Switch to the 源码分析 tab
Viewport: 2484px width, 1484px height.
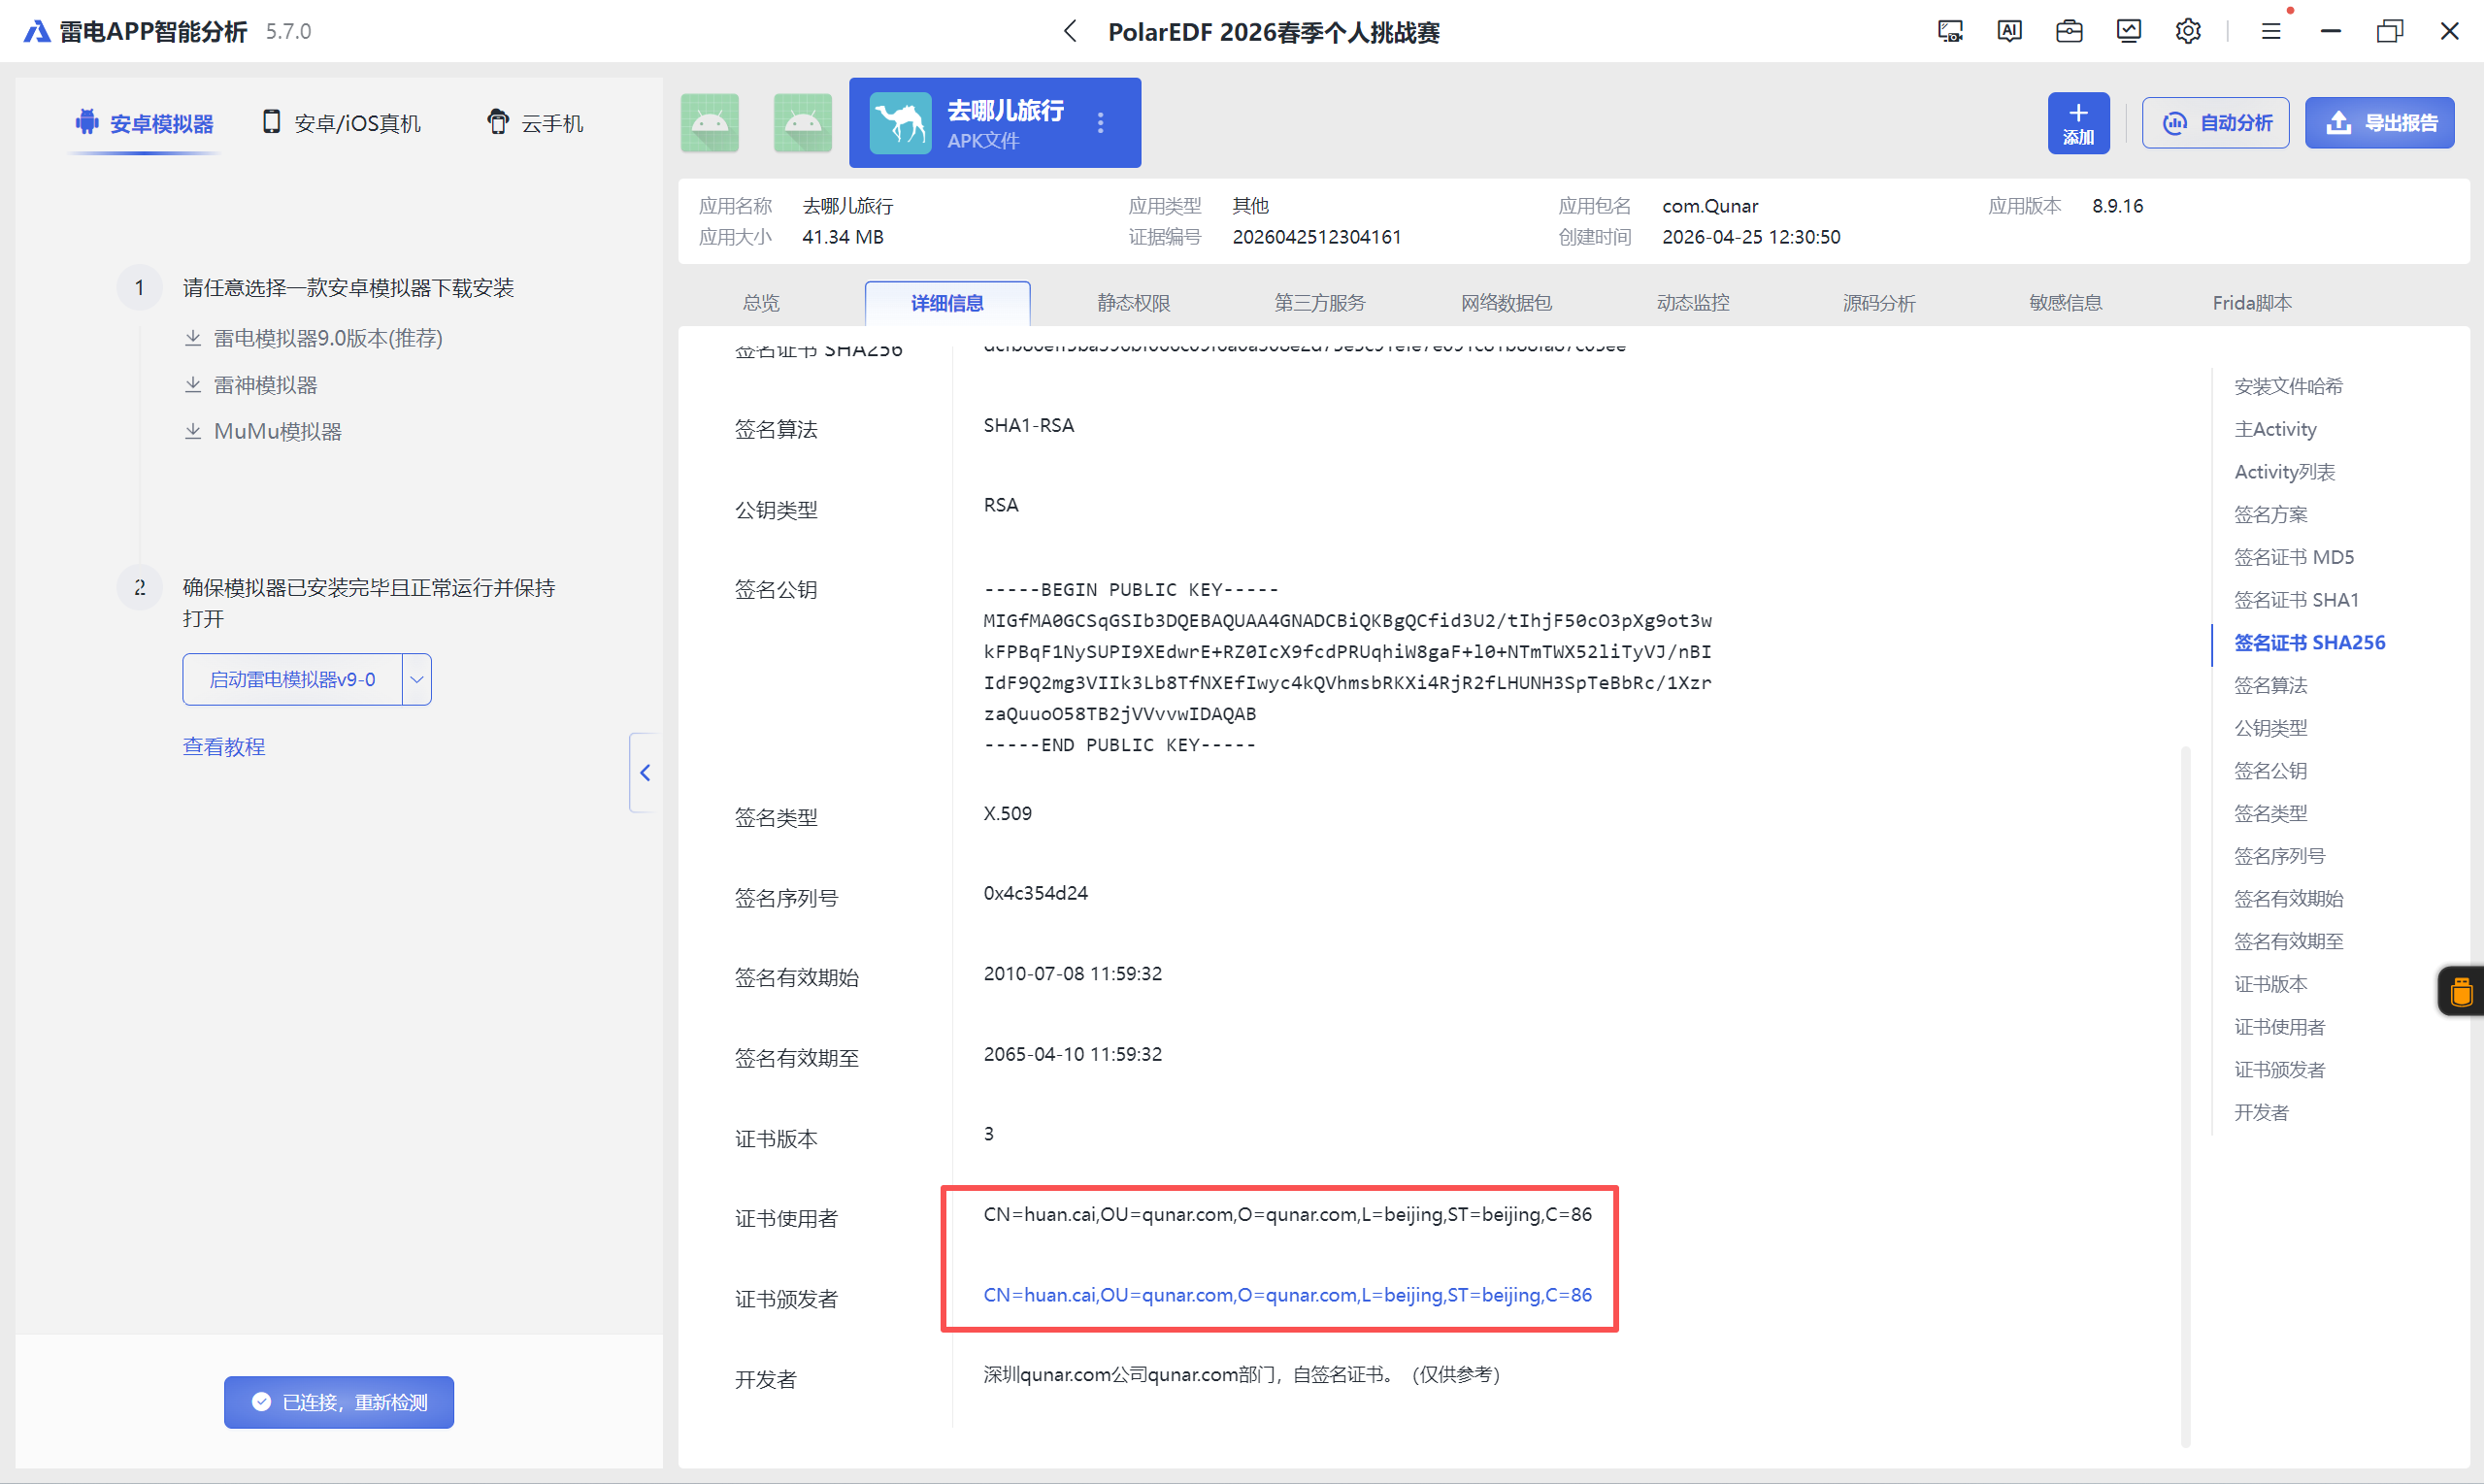pos(1879,303)
